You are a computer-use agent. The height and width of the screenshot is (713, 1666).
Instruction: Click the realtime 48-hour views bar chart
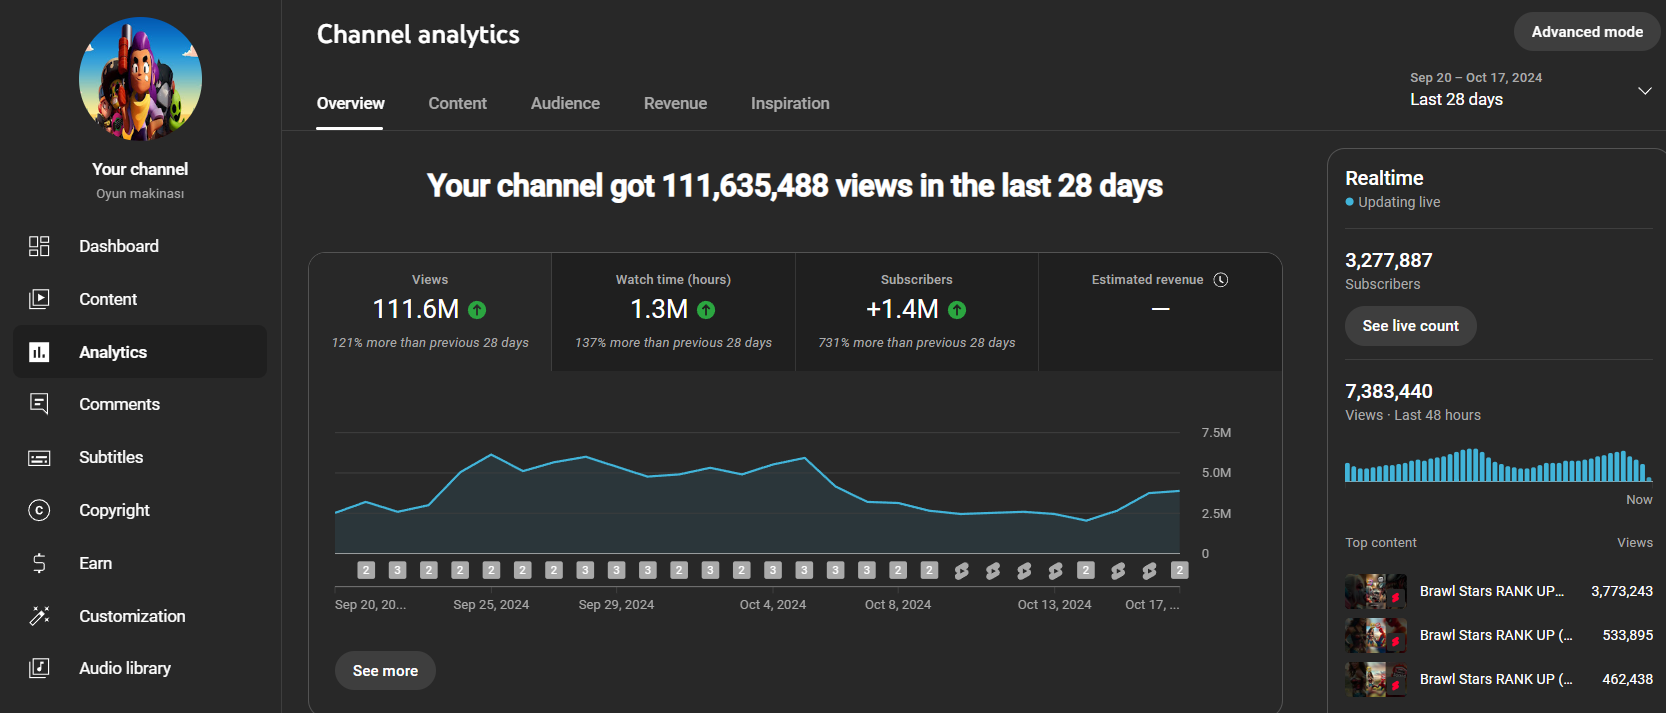pos(1497,465)
